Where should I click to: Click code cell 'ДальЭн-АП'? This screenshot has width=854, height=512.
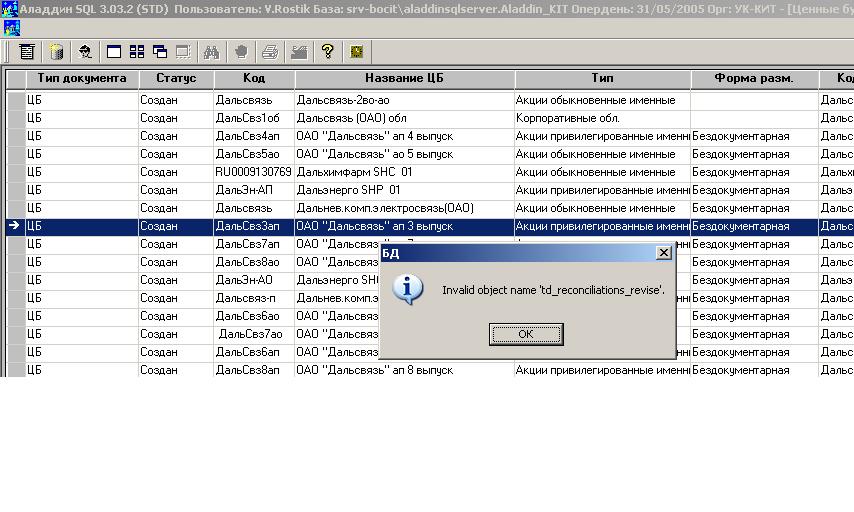pos(254,190)
